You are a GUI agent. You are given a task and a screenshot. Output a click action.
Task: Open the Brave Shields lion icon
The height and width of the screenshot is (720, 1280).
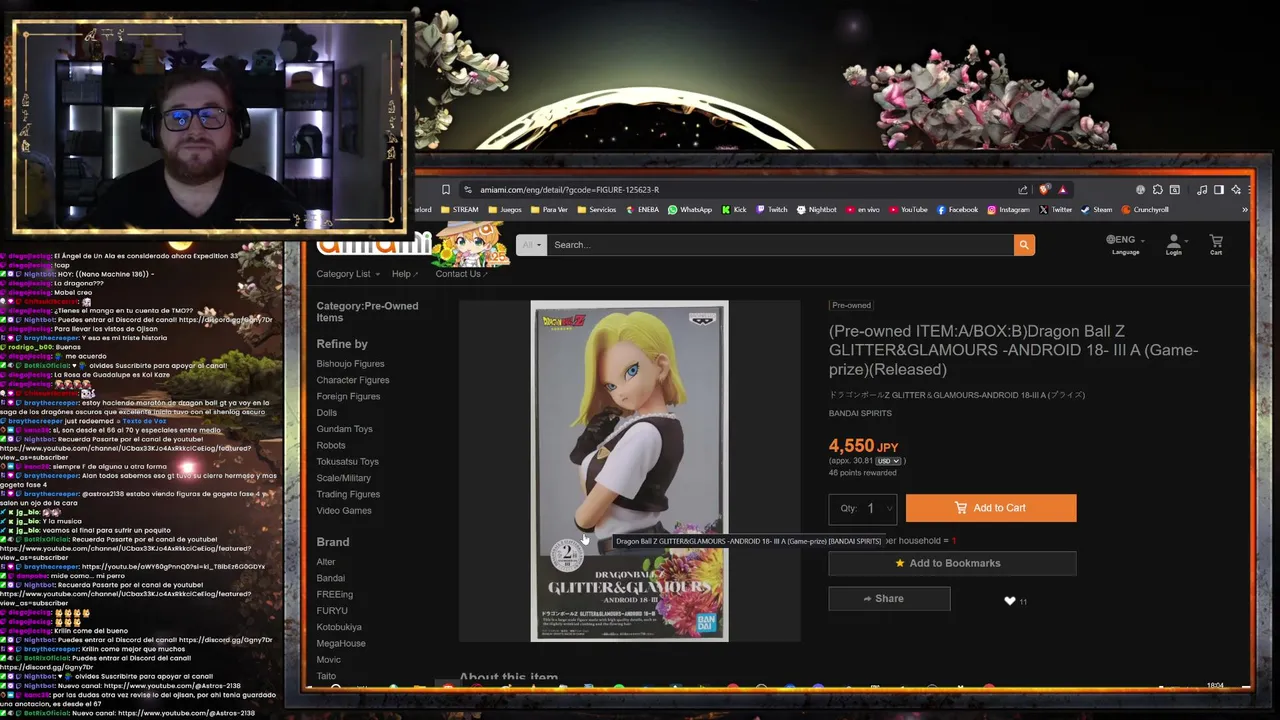[x=1045, y=189]
